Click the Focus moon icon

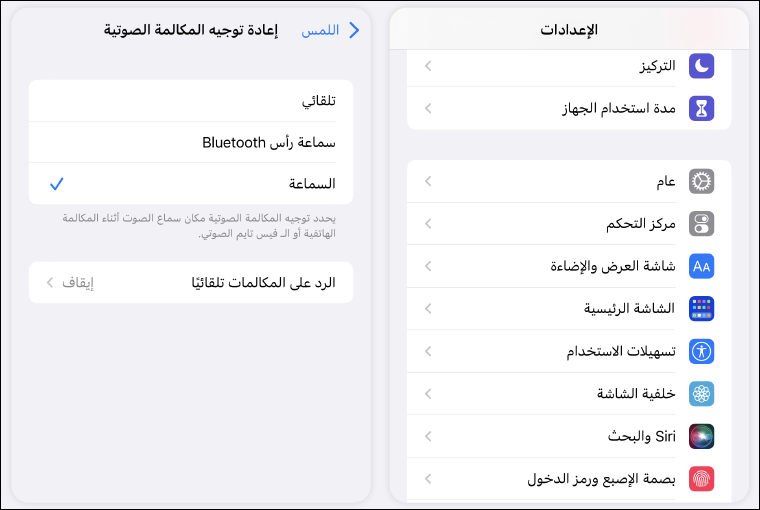[702, 66]
